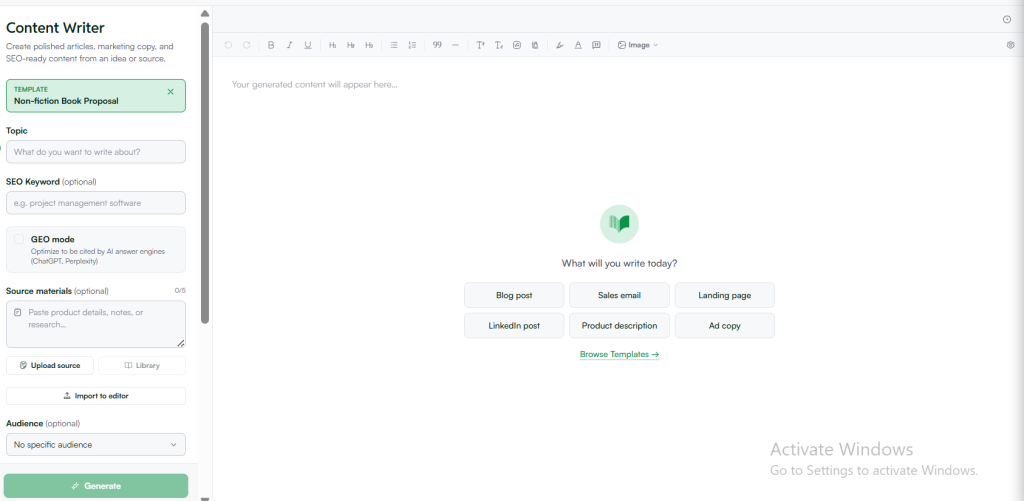Click the Topic input field
Screen dimensions: 1024x501
[96, 152]
